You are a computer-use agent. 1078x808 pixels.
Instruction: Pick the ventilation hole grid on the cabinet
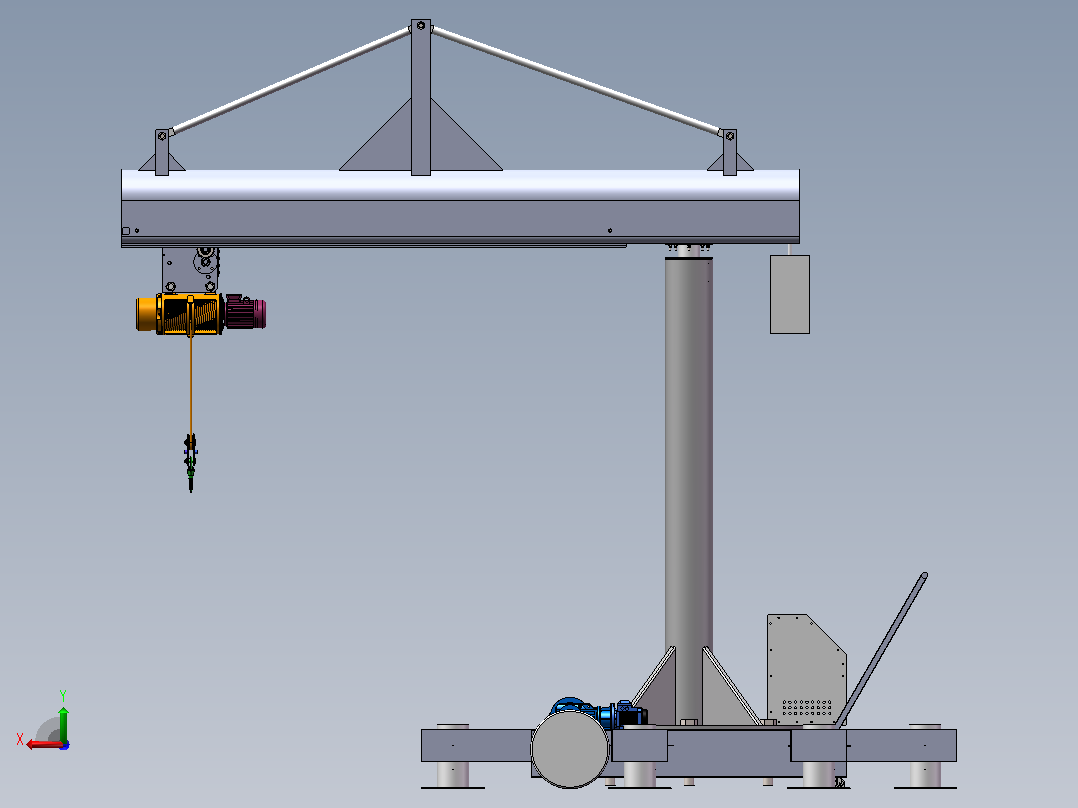click(x=807, y=708)
